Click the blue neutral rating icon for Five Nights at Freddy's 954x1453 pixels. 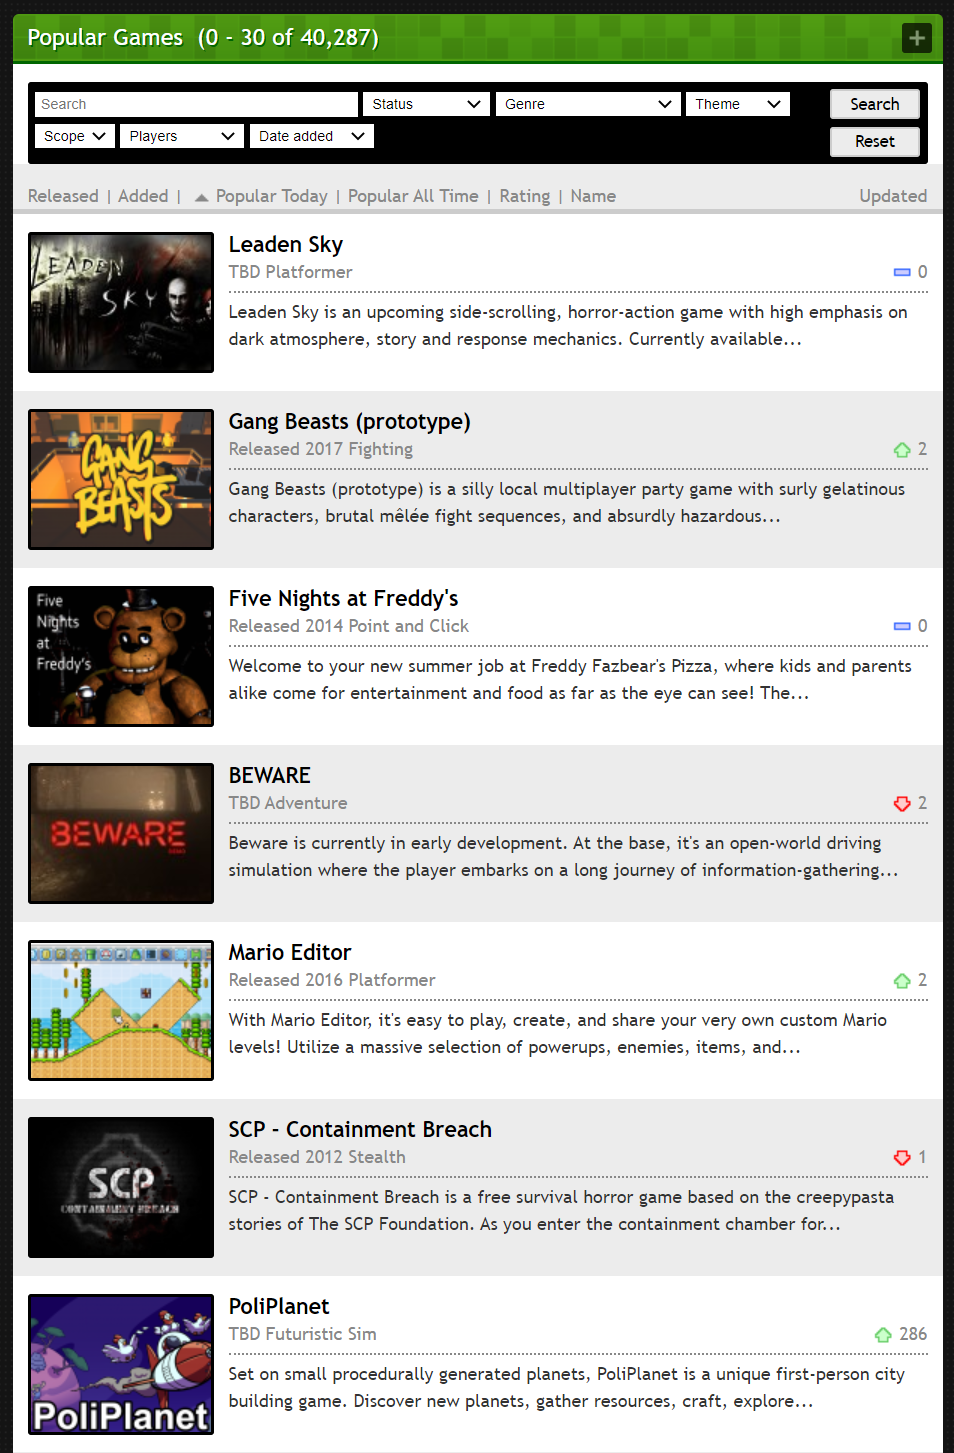[902, 626]
